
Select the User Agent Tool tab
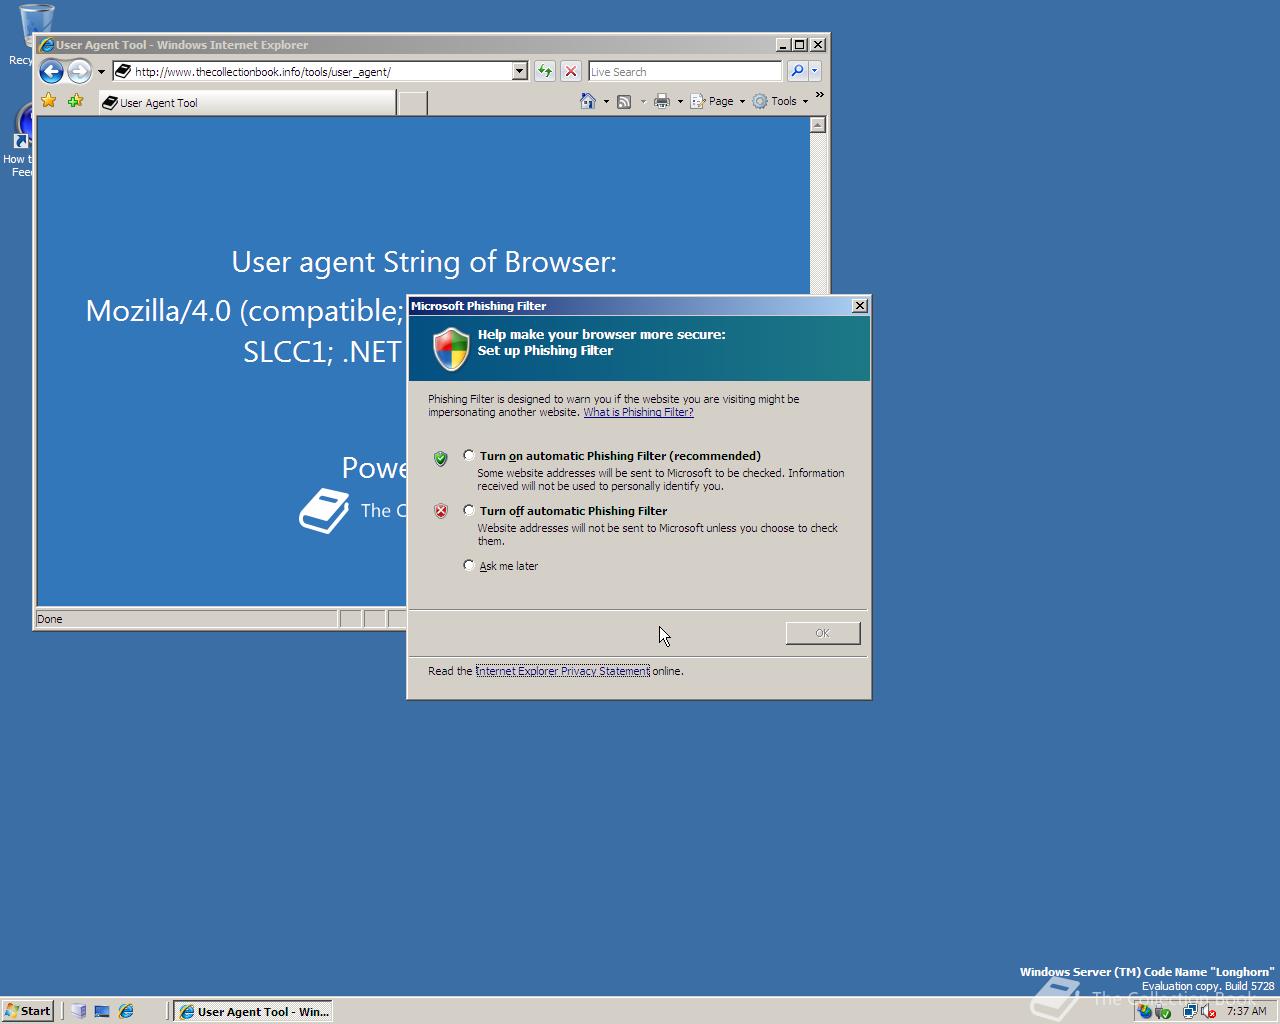tap(247, 102)
